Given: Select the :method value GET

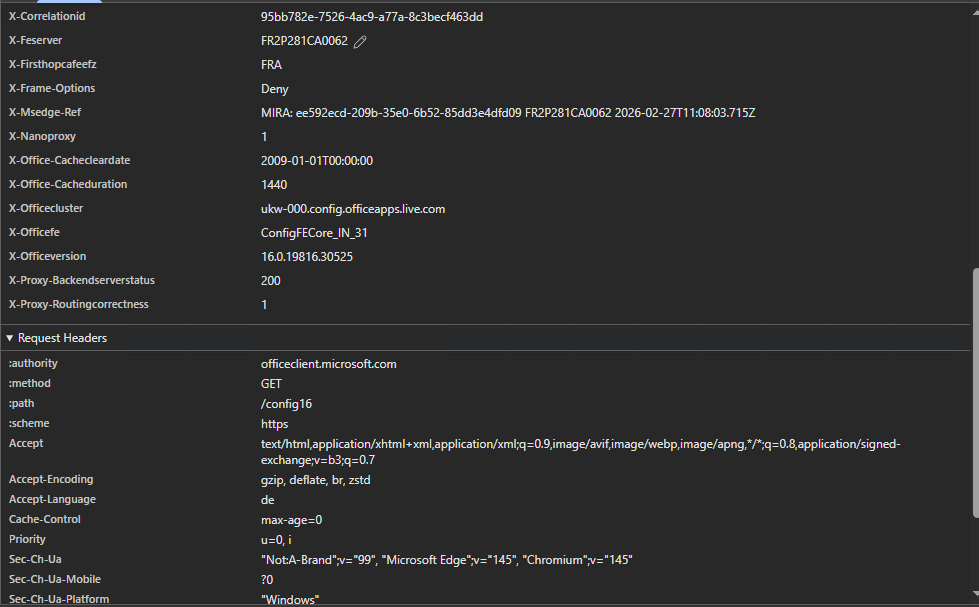Looking at the screenshot, I should 271,384.
